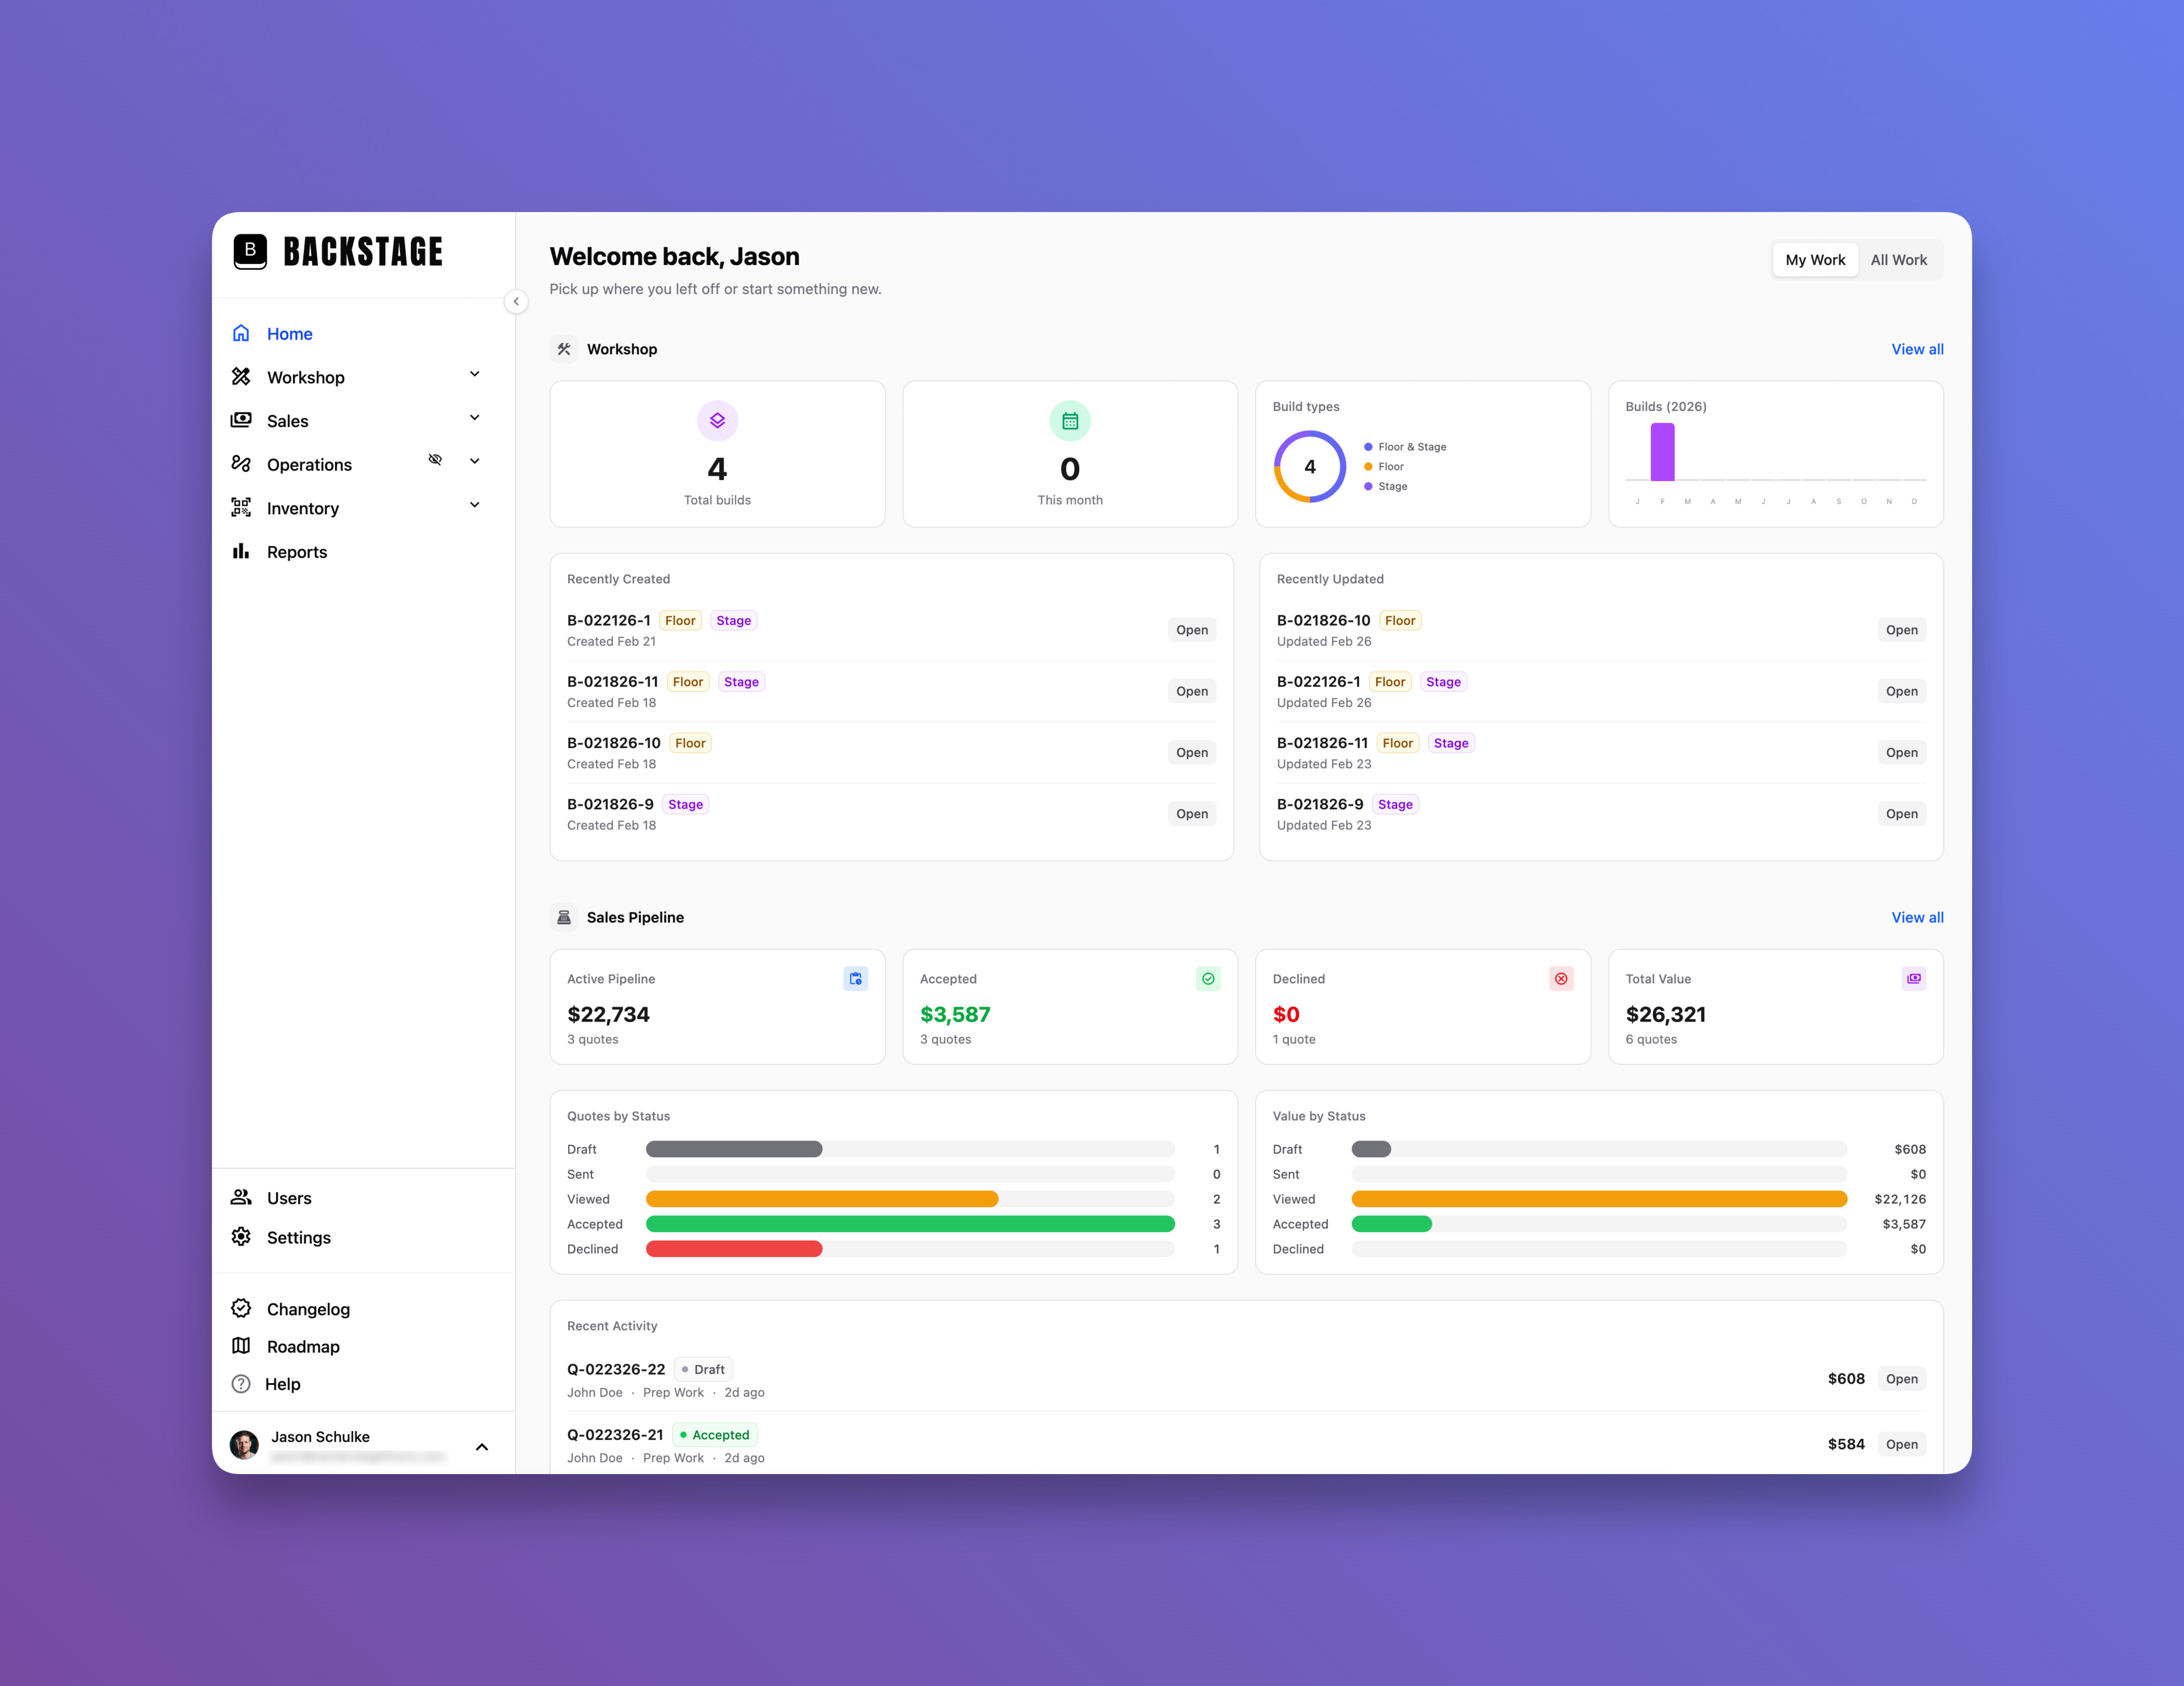The image size is (2184, 1686).
Task: Click the Backstage logo icon
Action: [250, 251]
